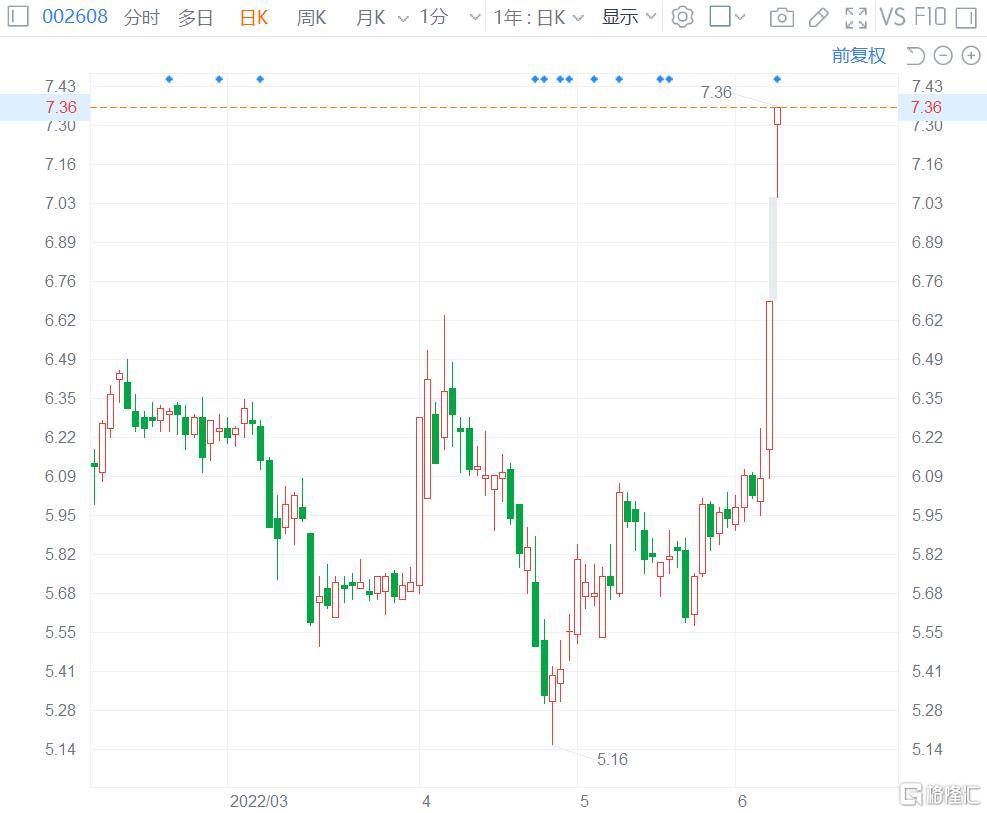Activate the drawing pencil tool
This screenshot has height=813, width=987.
(818, 18)
